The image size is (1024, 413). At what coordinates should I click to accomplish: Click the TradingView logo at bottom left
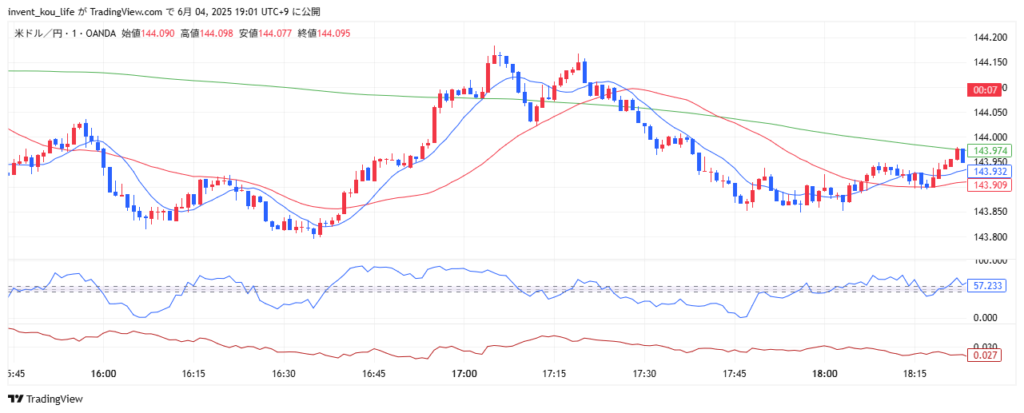(45, 399)
